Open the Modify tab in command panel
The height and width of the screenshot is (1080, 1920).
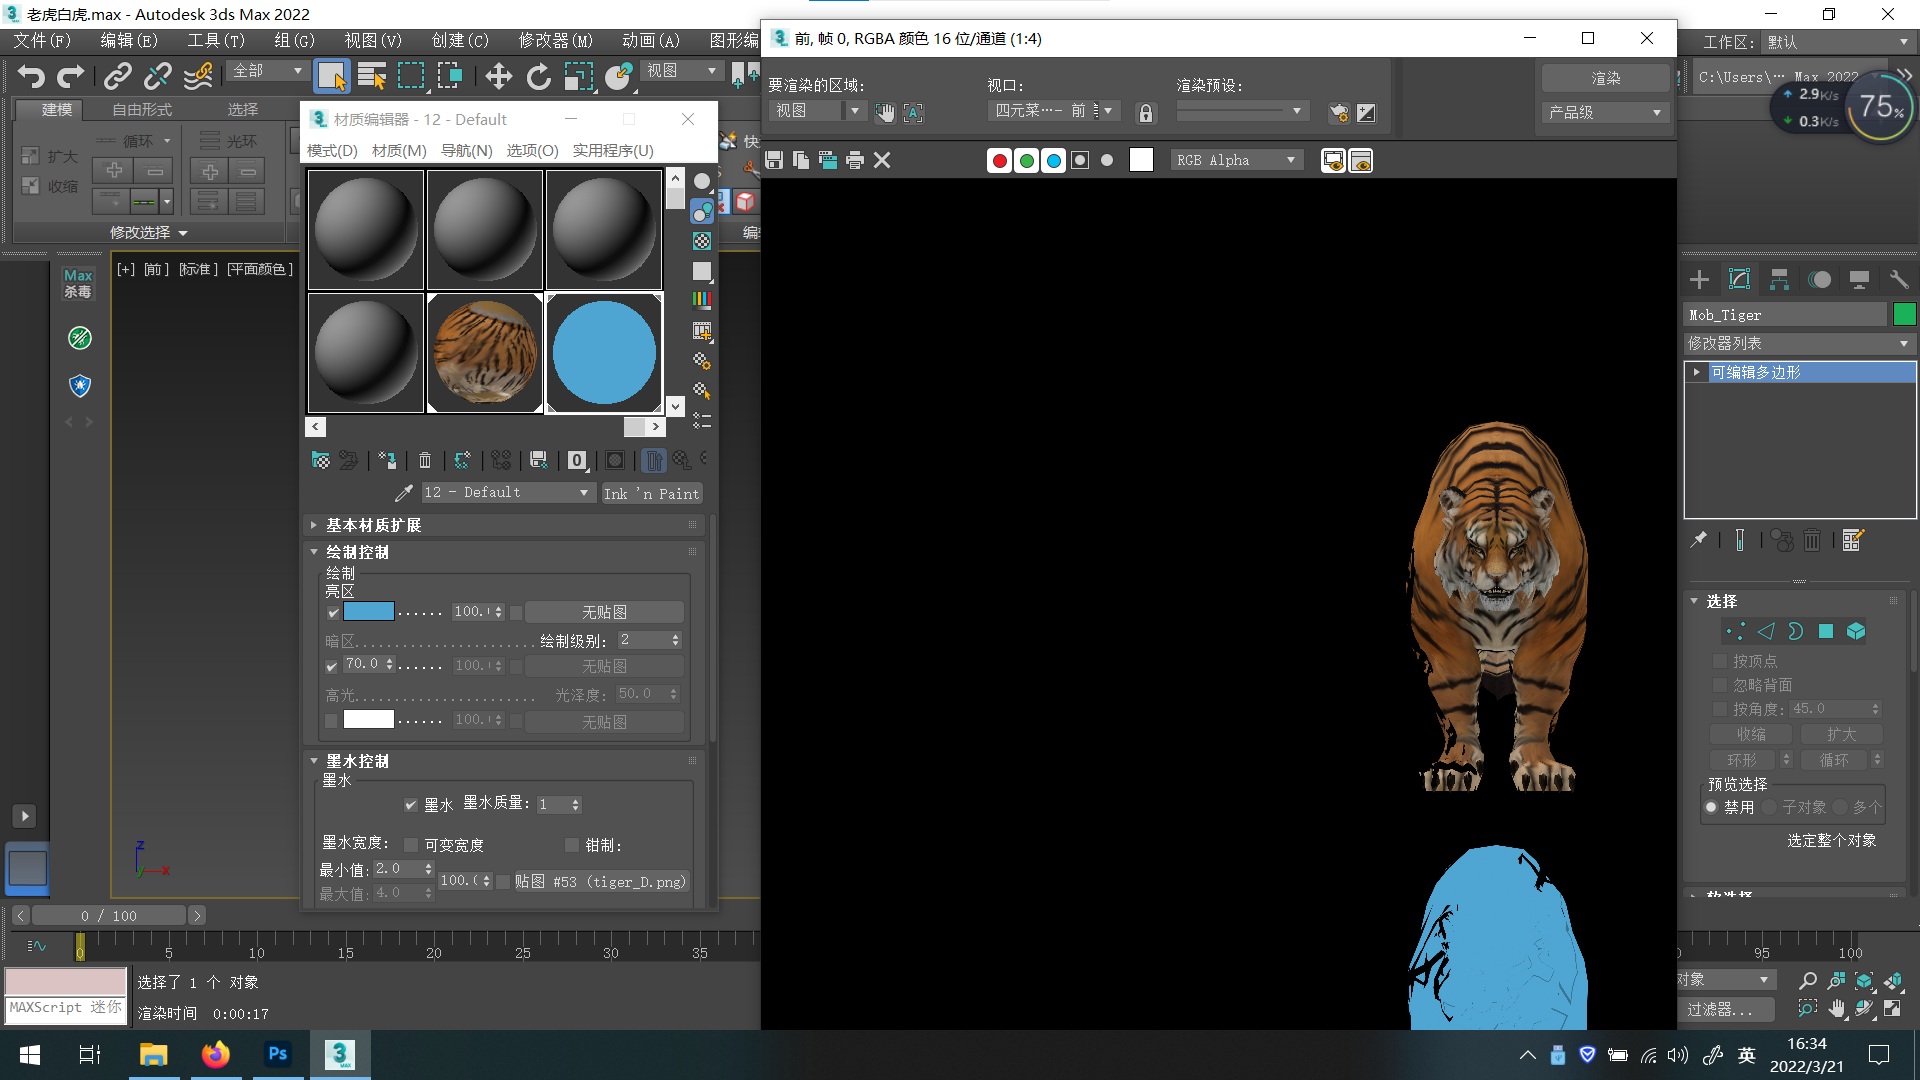pyautogui.click(x=1740, y=280)
